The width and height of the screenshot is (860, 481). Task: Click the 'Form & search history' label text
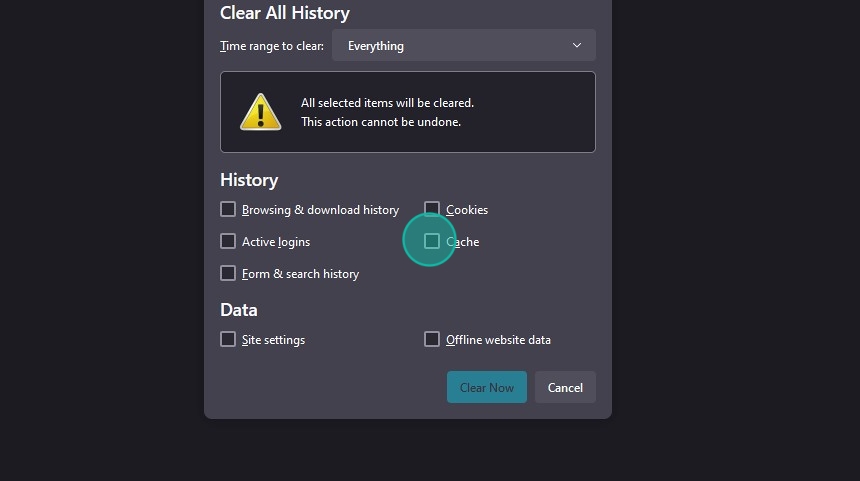(300, 274)
